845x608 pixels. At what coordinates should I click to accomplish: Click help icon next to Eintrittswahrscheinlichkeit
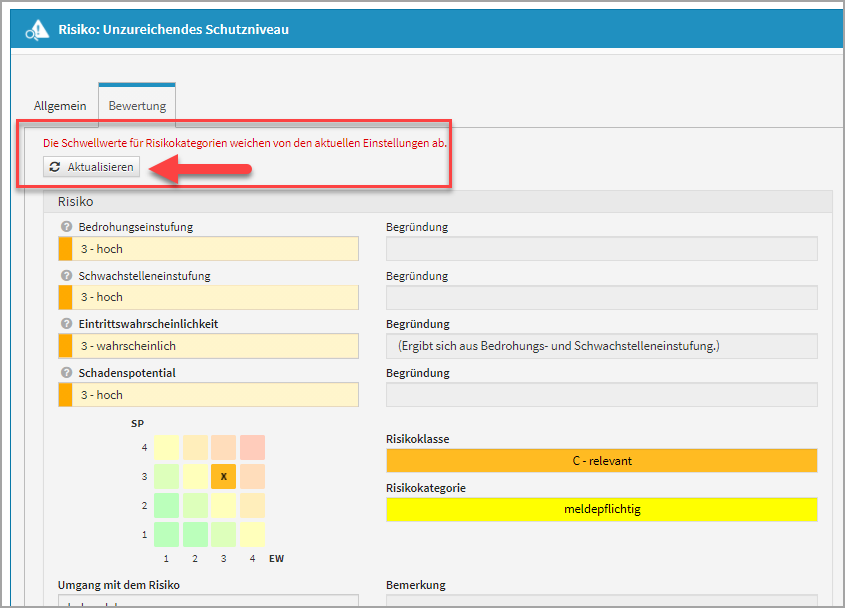66,324
